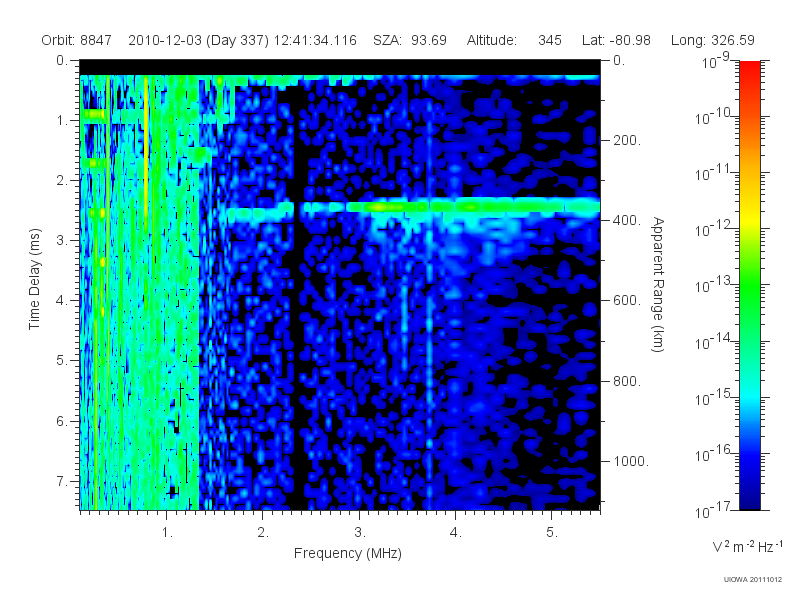Image resolution: width=800 pixels, height=600 pixels.
Task: Click the '800.' apparent range tick label
Action: 627,381
